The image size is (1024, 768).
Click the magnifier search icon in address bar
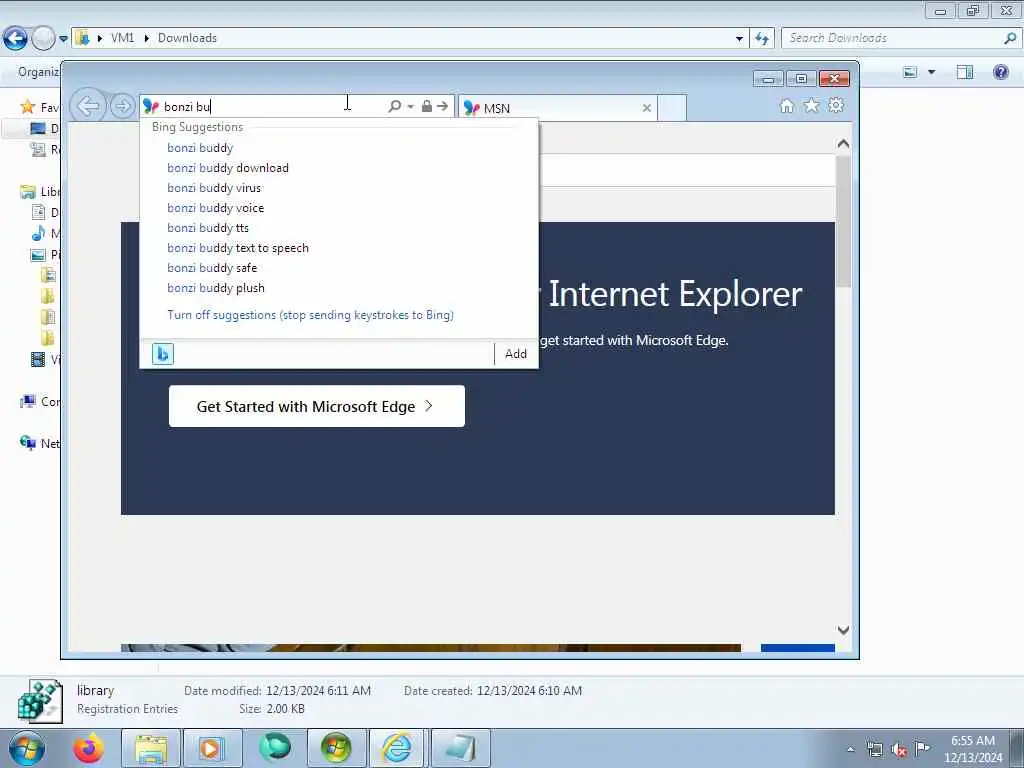[x=394, y=106]
